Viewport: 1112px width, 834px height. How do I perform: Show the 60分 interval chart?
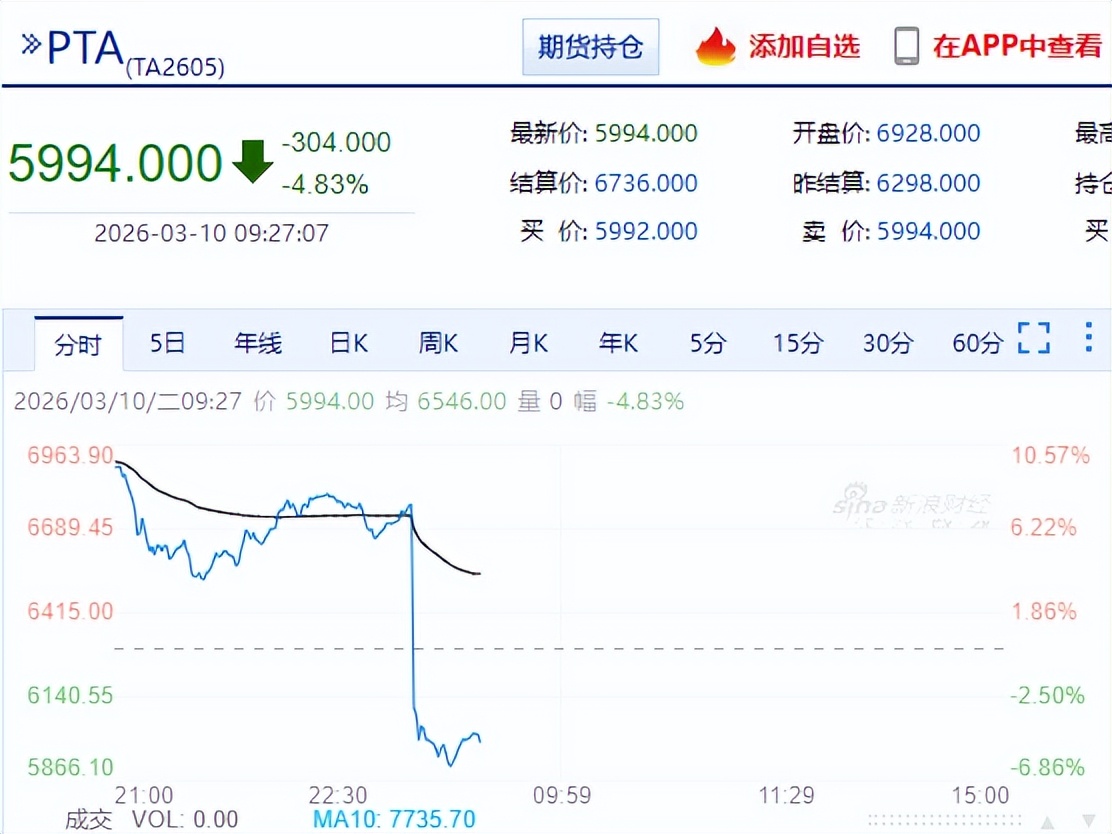point(977,344)
